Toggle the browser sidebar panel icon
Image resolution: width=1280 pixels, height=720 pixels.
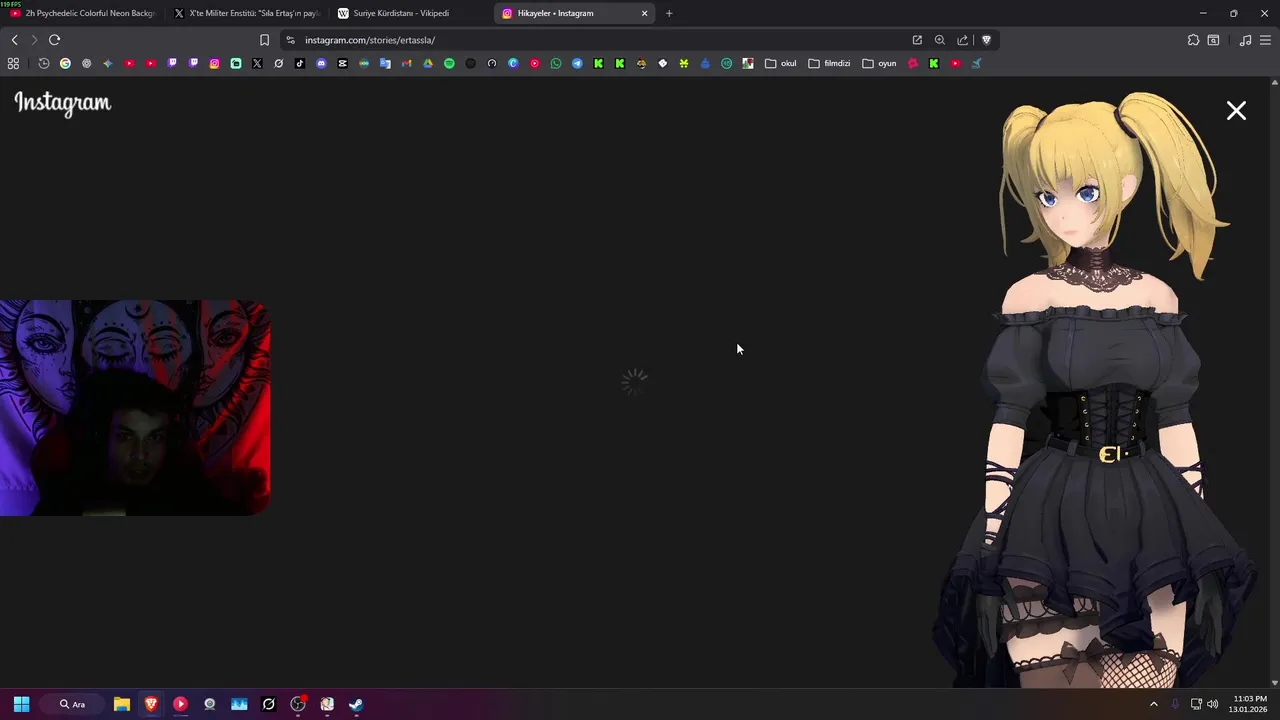tap(1213, 40)
